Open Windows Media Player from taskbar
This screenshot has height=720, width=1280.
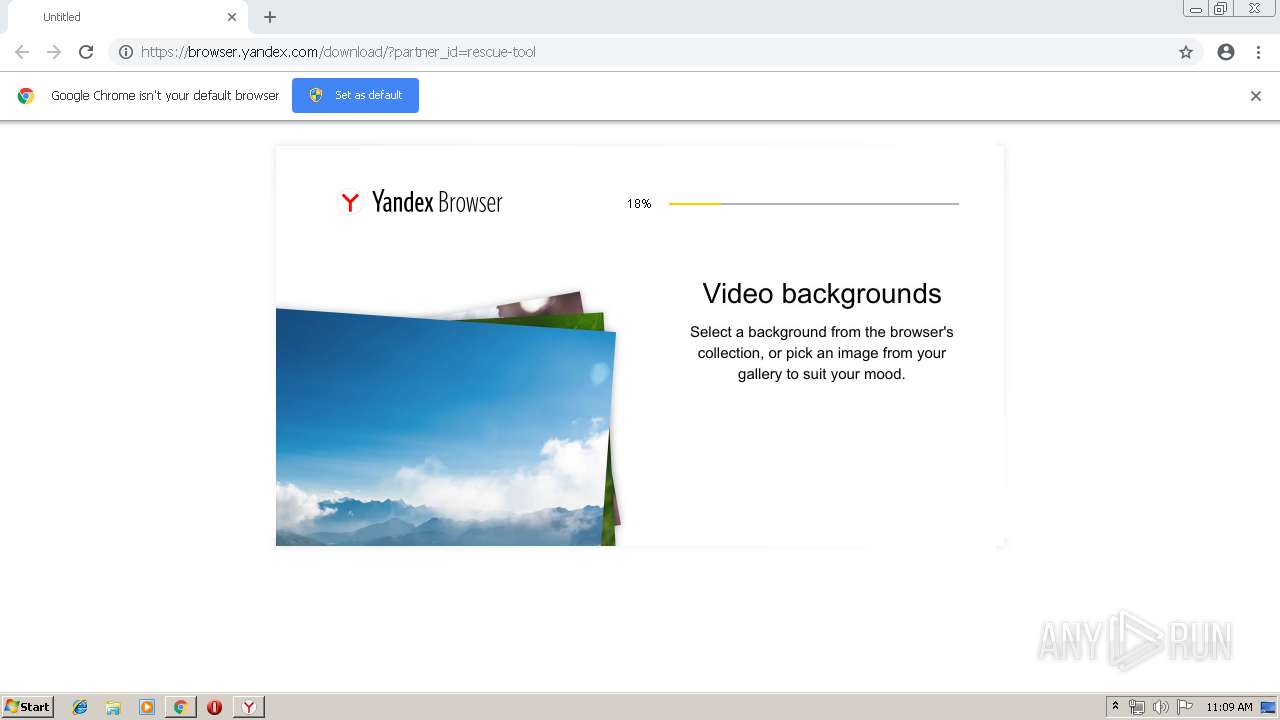147,707
